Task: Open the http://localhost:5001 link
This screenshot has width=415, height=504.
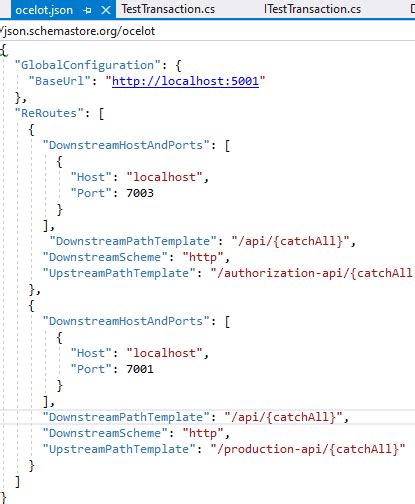Action: click(185, 81)
